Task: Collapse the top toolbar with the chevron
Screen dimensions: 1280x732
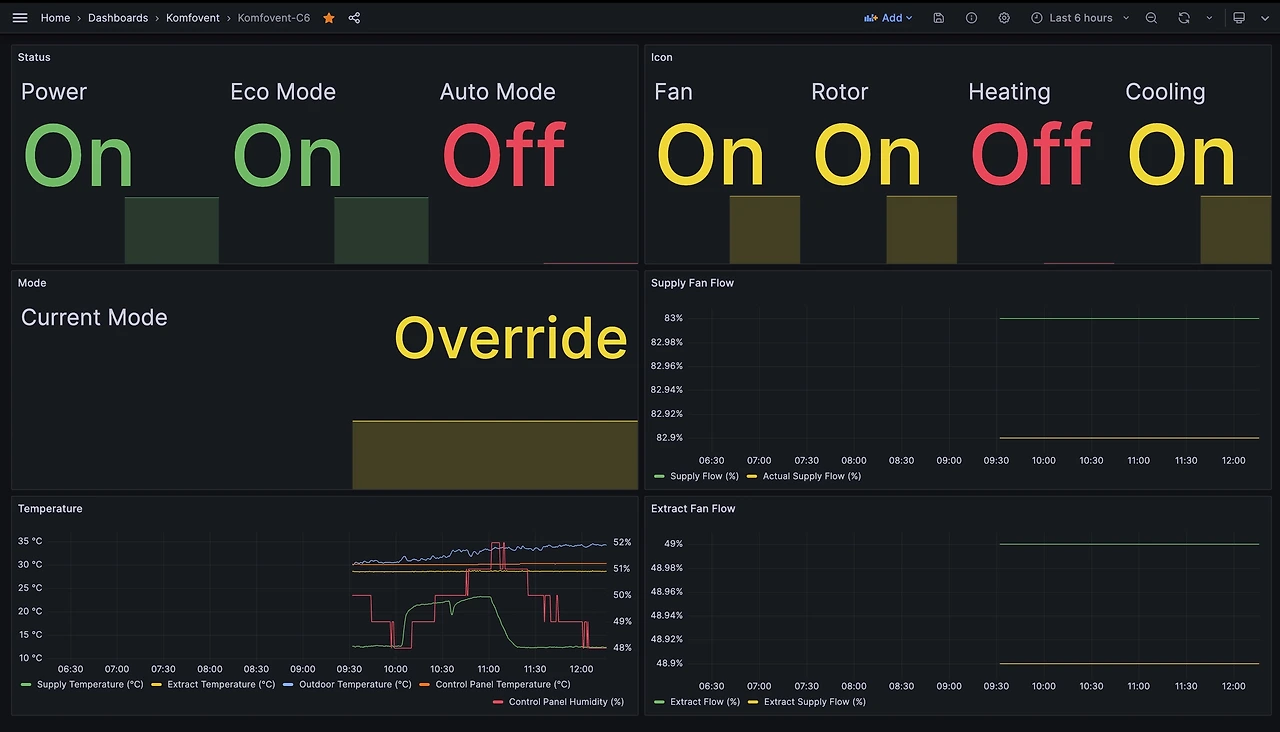Action: pos(1264,18)
